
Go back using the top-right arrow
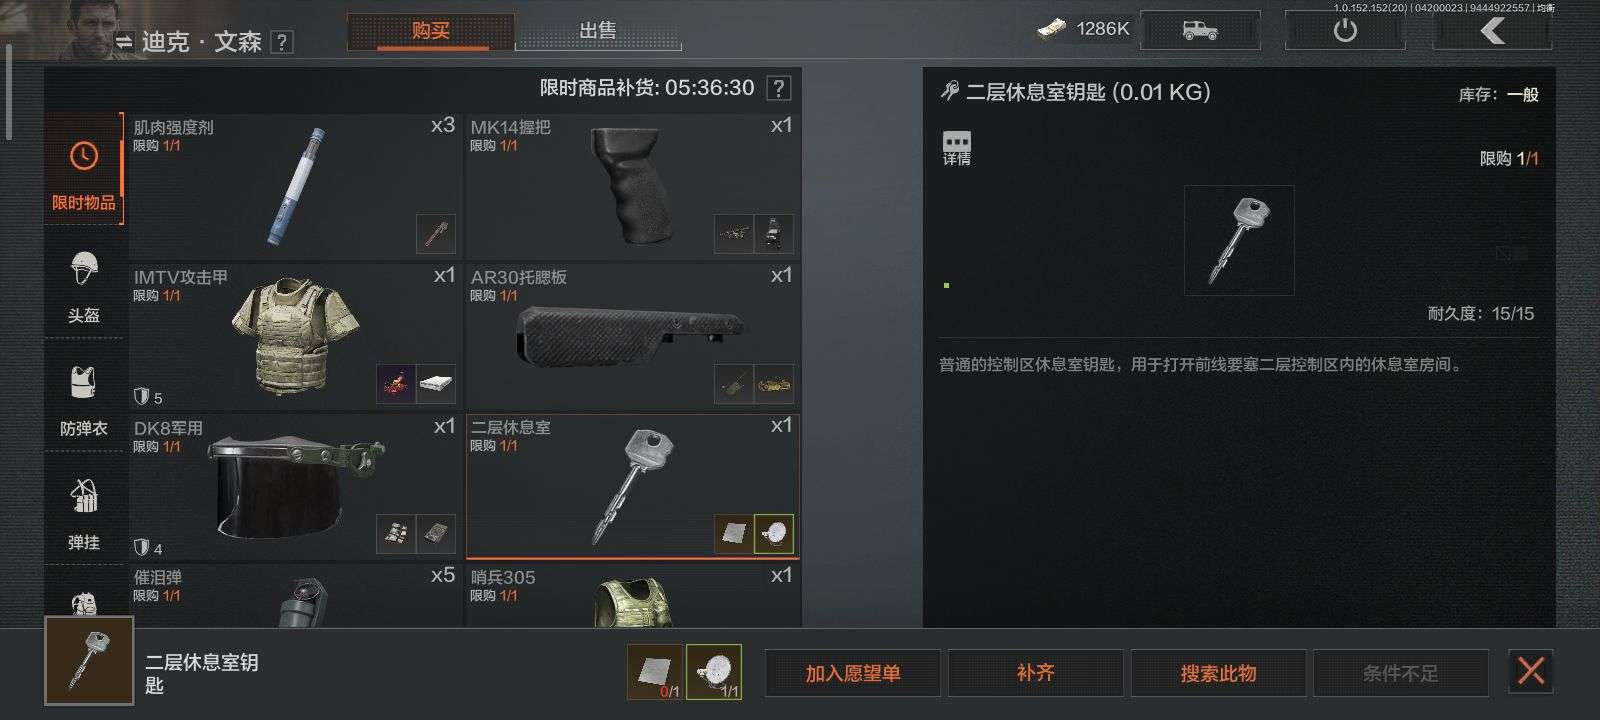(x=1492, y=30)
